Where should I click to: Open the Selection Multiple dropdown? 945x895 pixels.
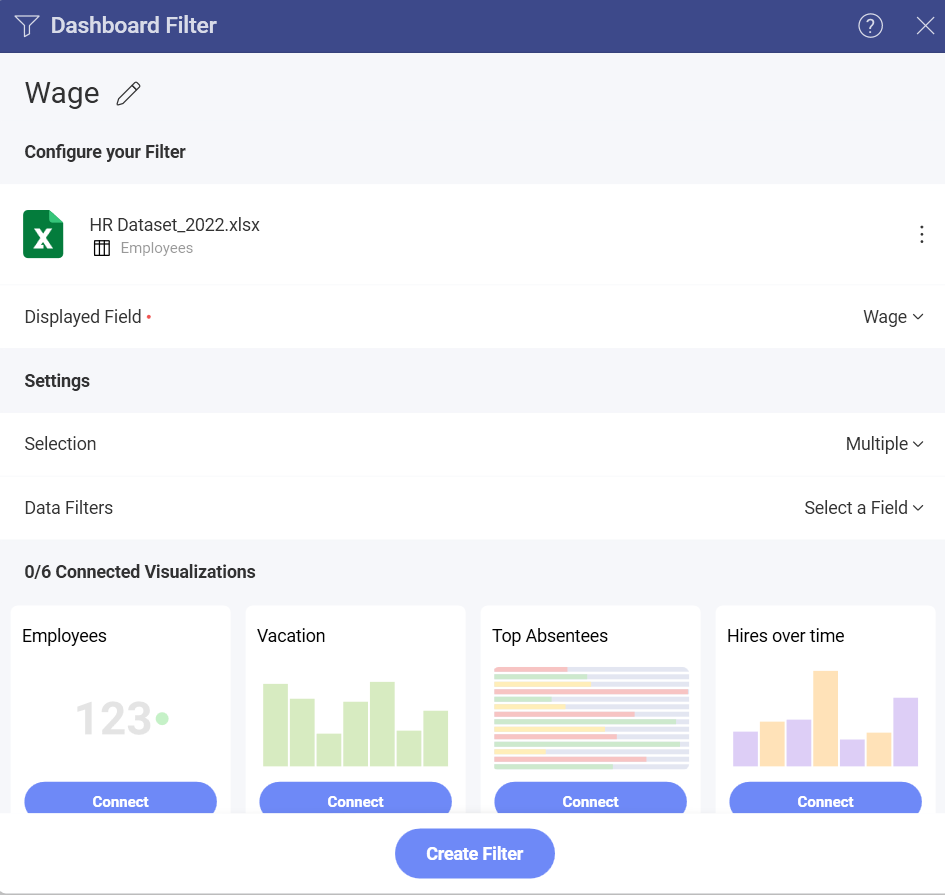point(884,444)
